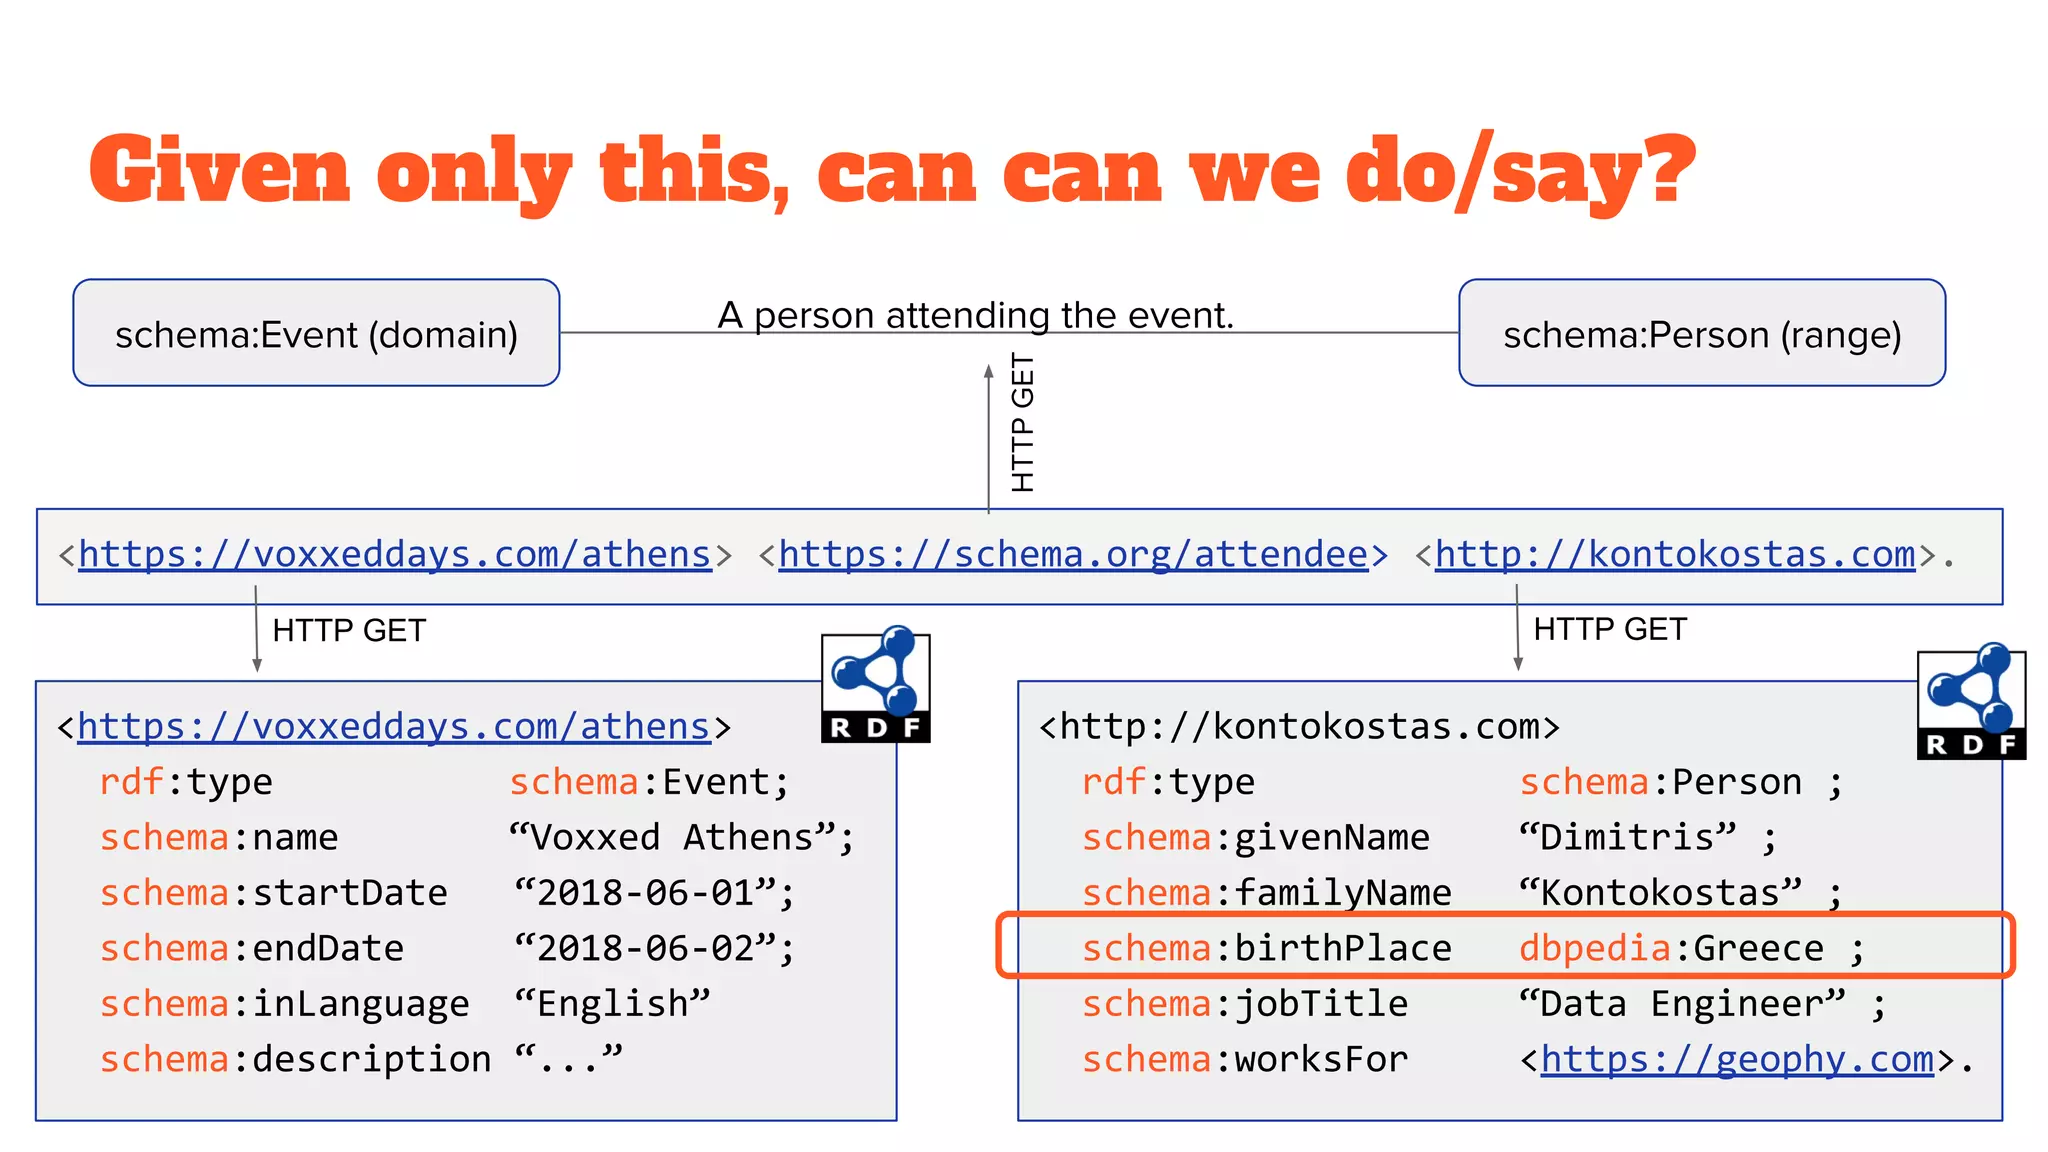Click the schema:givenName property
The image size is (2048, 1152).
pyautogui.click(x=1256, y=837)
